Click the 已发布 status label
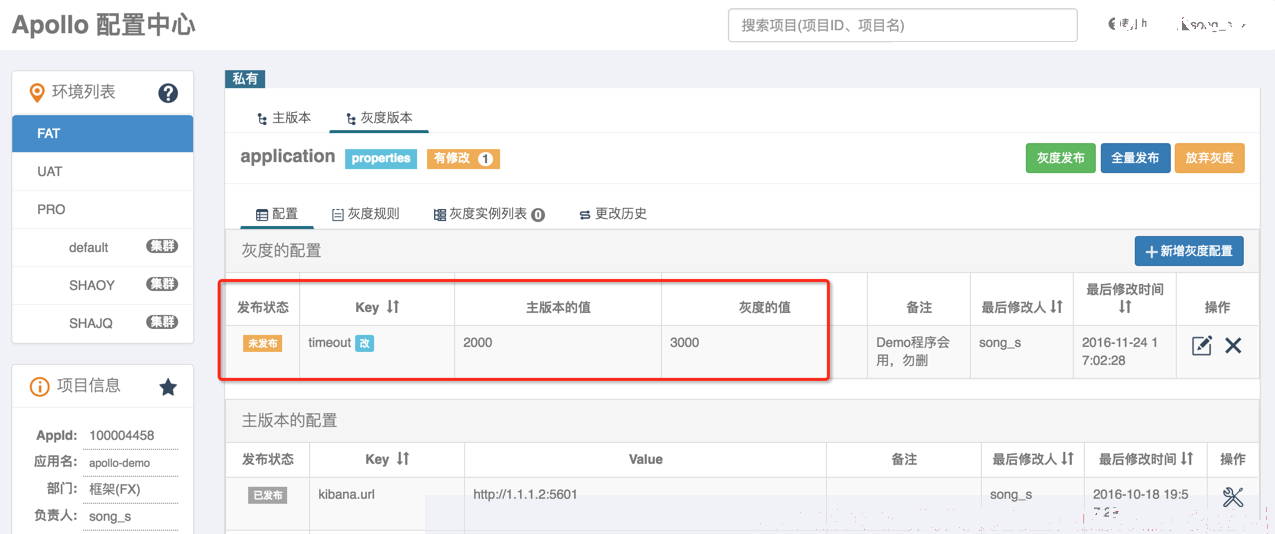The image size is (1275, 534). click(x=268, y=495)
